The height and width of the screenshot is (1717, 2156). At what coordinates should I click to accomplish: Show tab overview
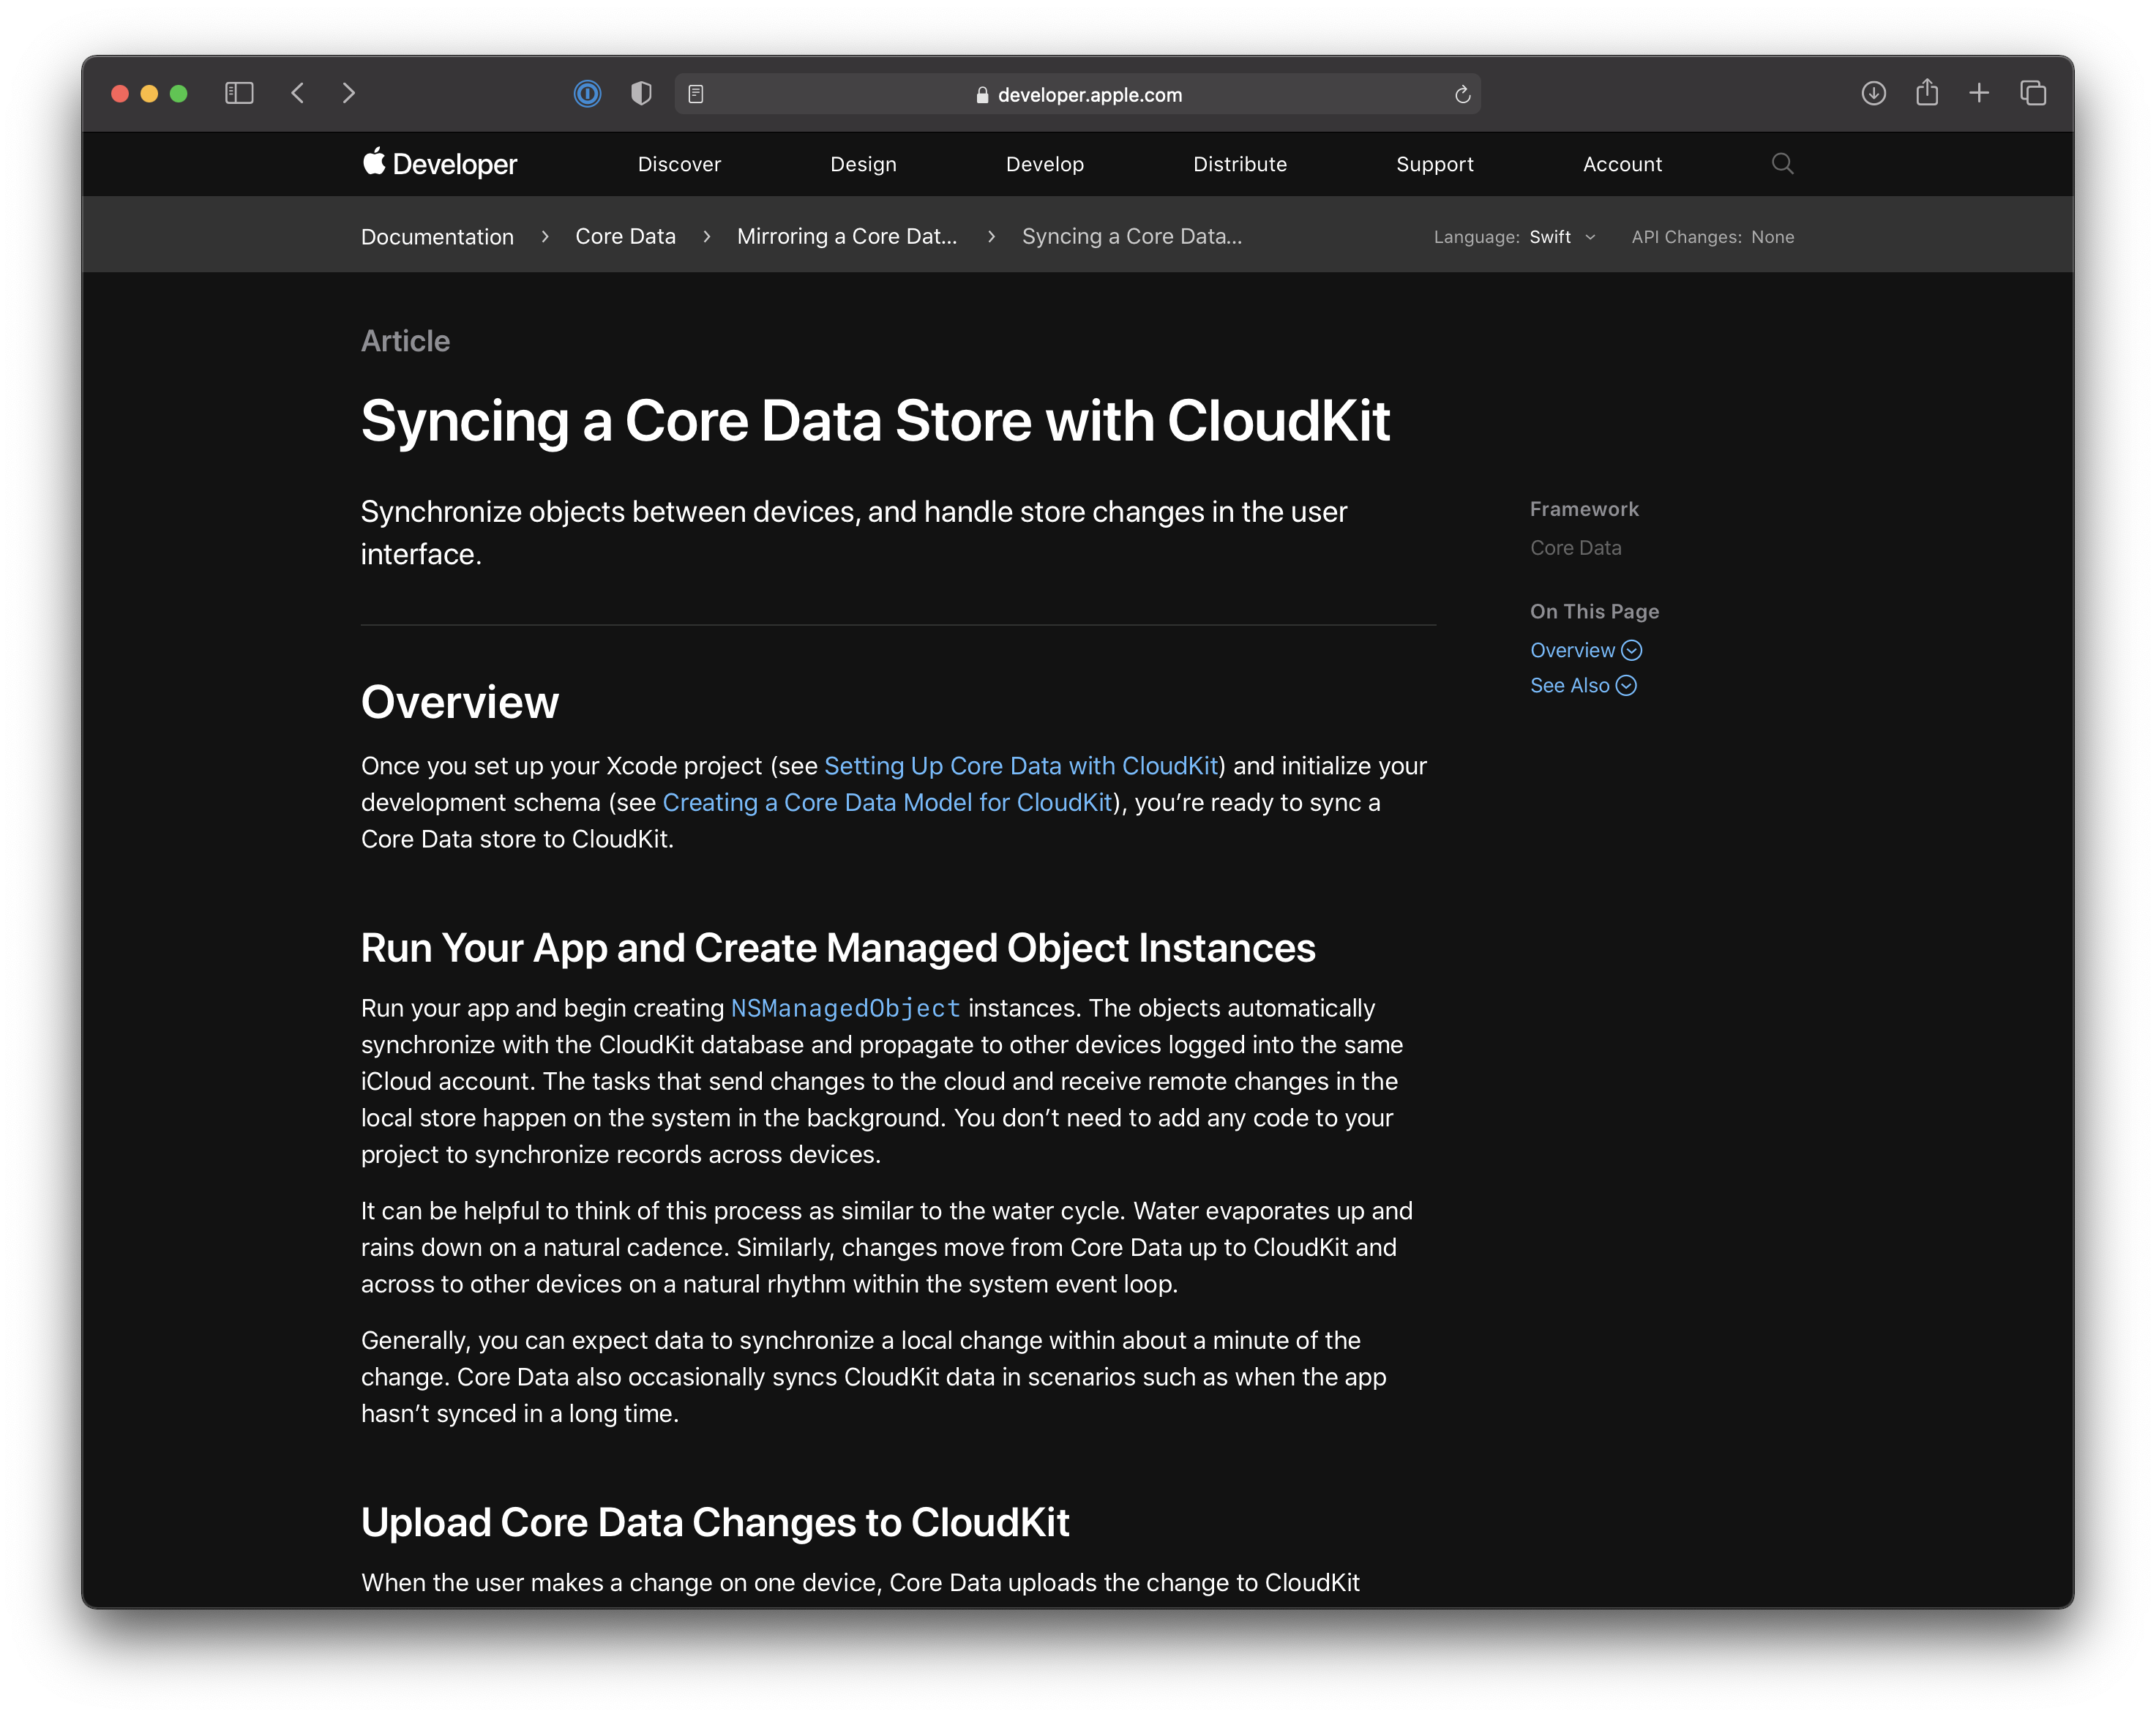coord(2033,93)
